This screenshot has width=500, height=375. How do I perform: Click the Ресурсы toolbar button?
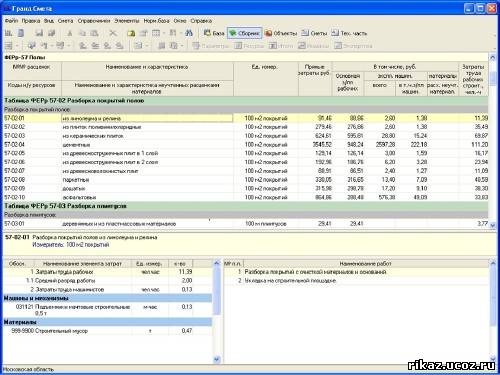coord(249,46)
